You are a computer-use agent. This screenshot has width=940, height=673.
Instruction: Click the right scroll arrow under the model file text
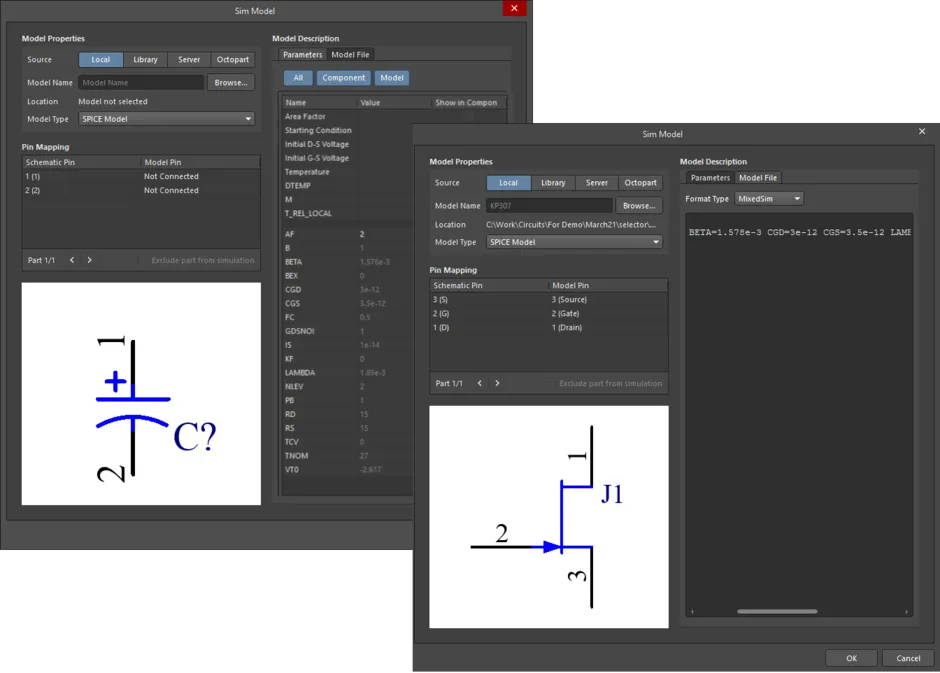coord(906,612)
